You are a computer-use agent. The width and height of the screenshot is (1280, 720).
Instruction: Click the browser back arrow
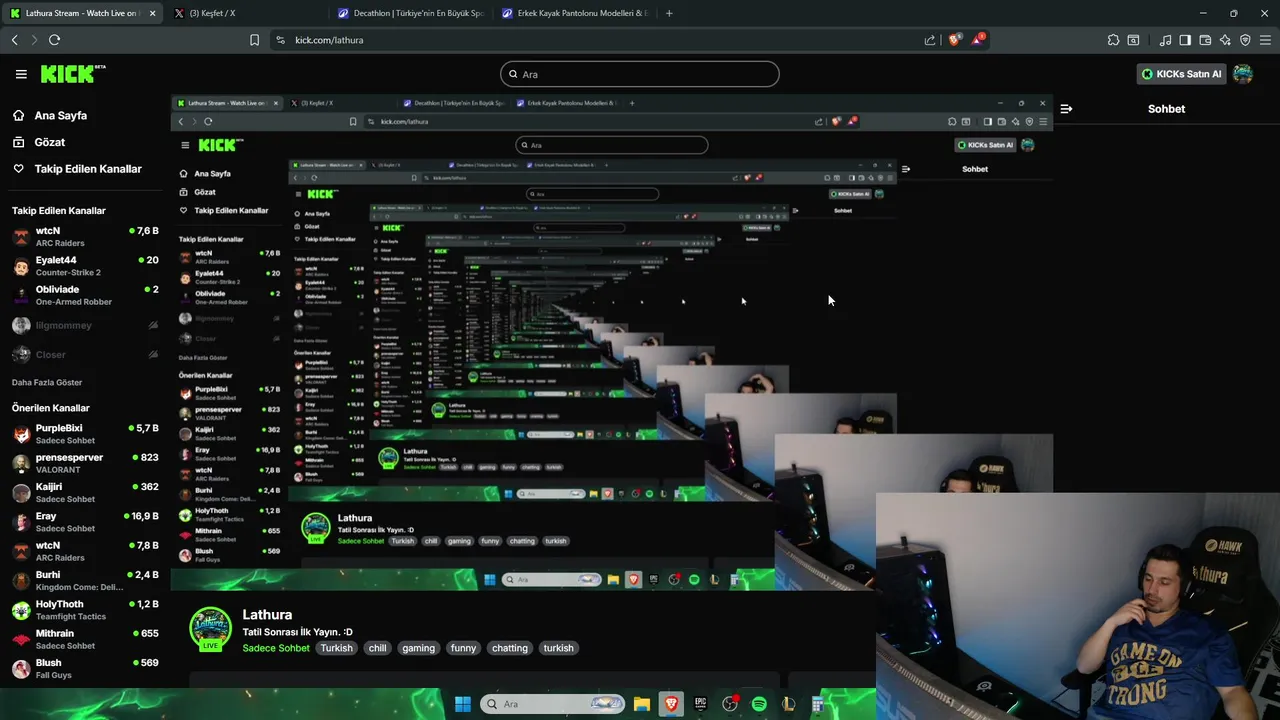[x=14, y=40]
